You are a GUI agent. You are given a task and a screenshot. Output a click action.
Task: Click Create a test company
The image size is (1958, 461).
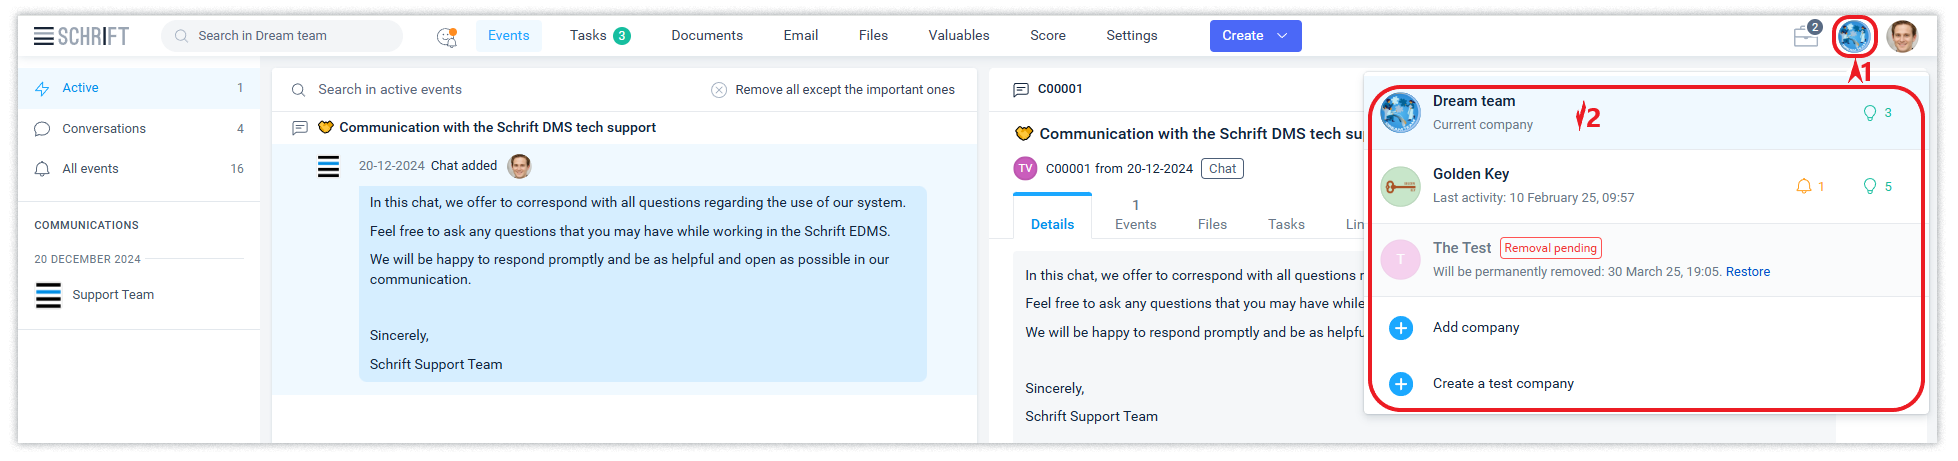(1502, 384)
